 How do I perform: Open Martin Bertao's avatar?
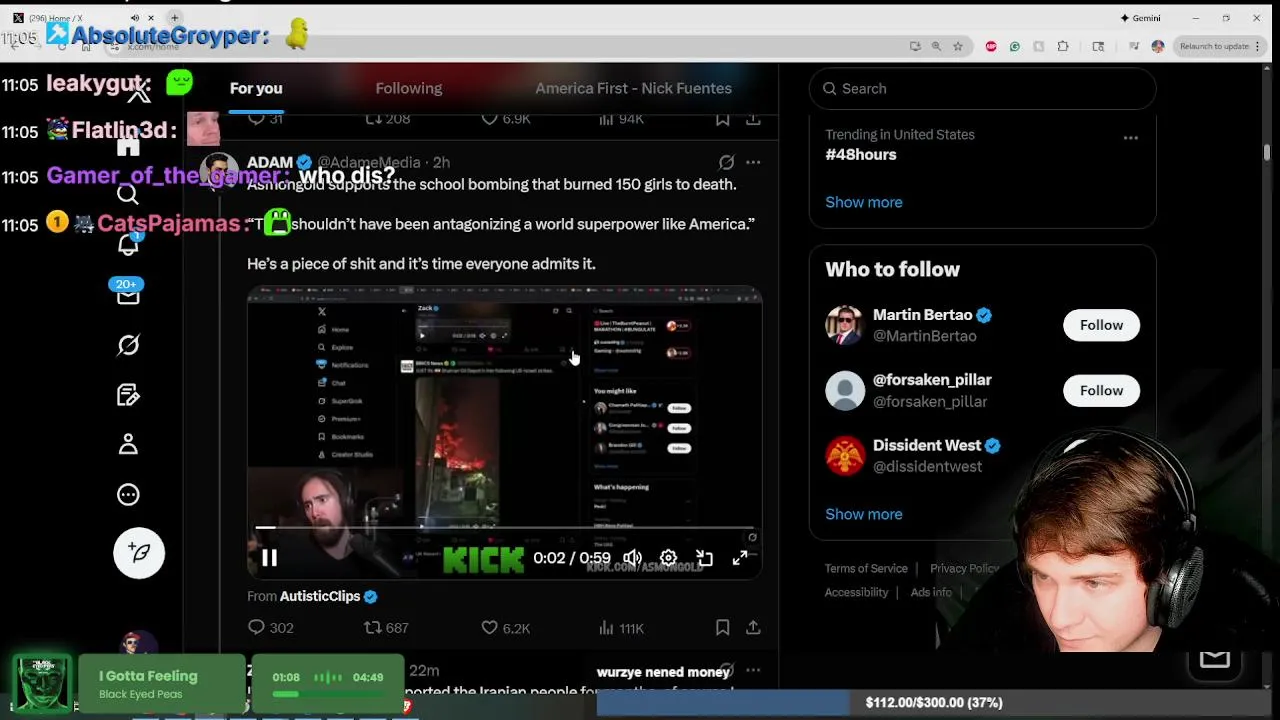(844, 325)
